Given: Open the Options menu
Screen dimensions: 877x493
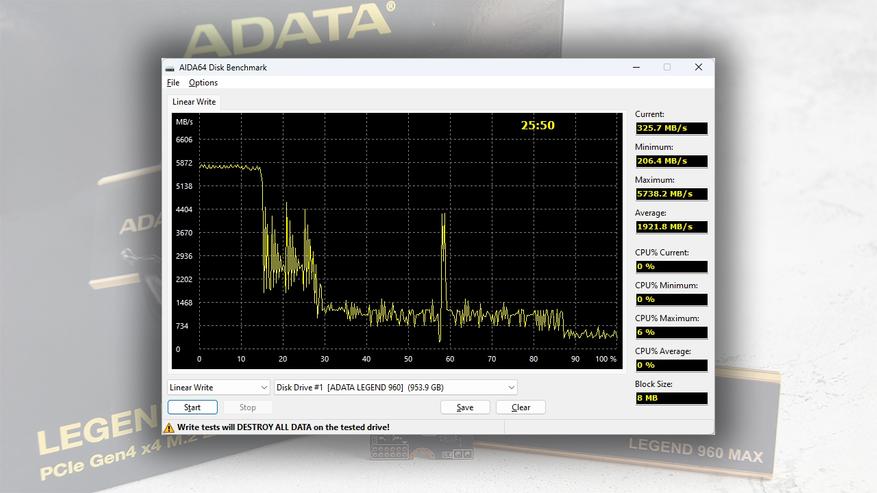Looking at the screenshot, I should point(203,83).
